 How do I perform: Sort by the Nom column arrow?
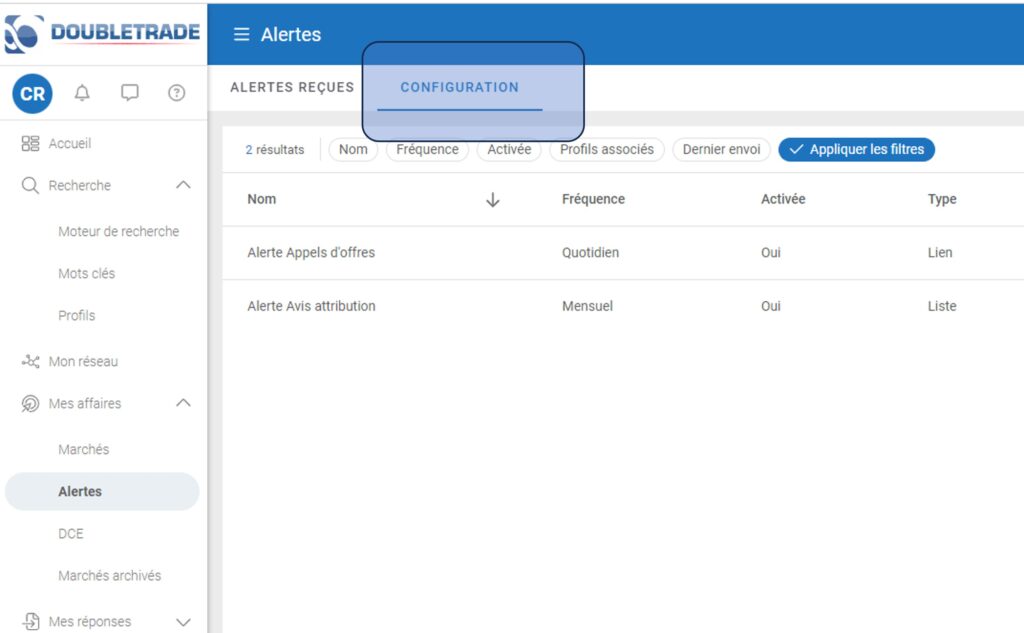coord(492,200)
